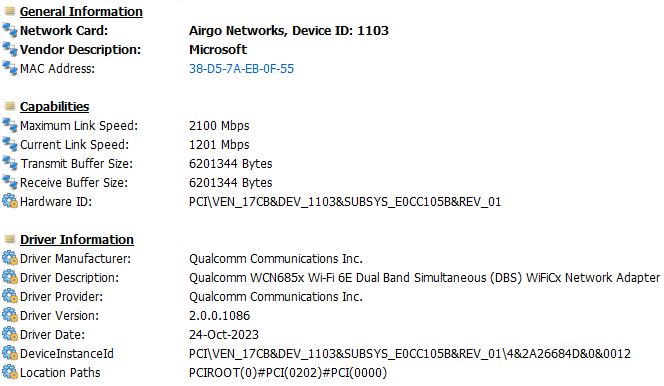Image resolution: width=664 pixels, height=386 pixels.
Task: Click the network icon beside Vendor Description
Action: point(10,50)
